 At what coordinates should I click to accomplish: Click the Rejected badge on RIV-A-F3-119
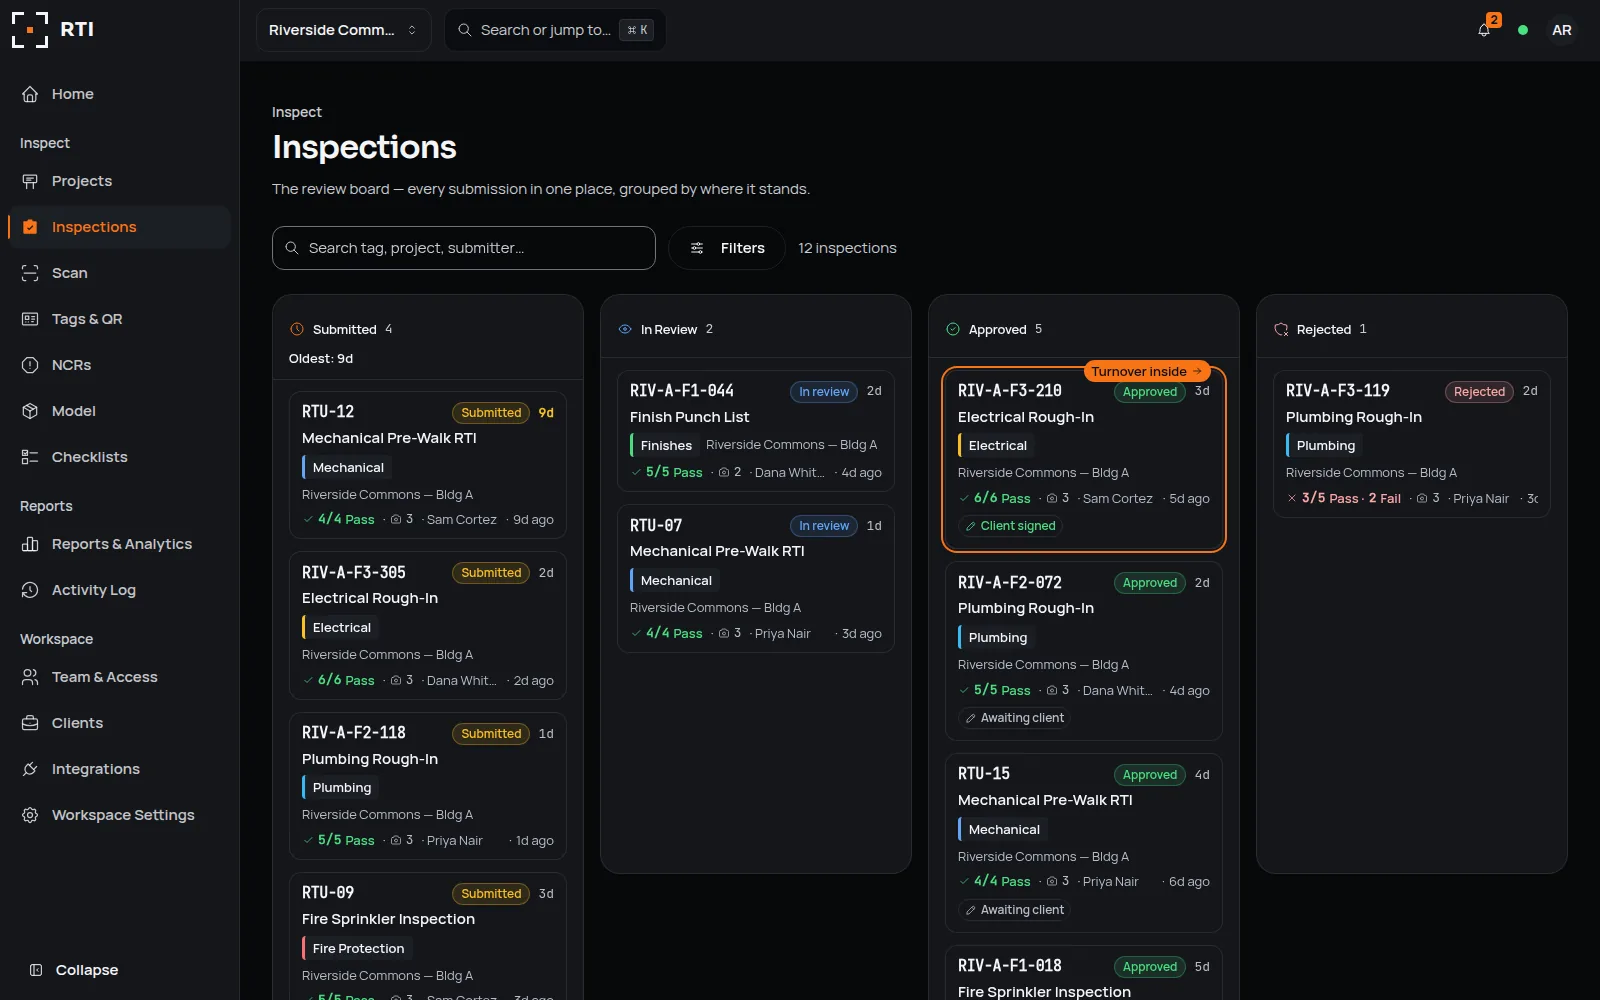(1479, 392)
